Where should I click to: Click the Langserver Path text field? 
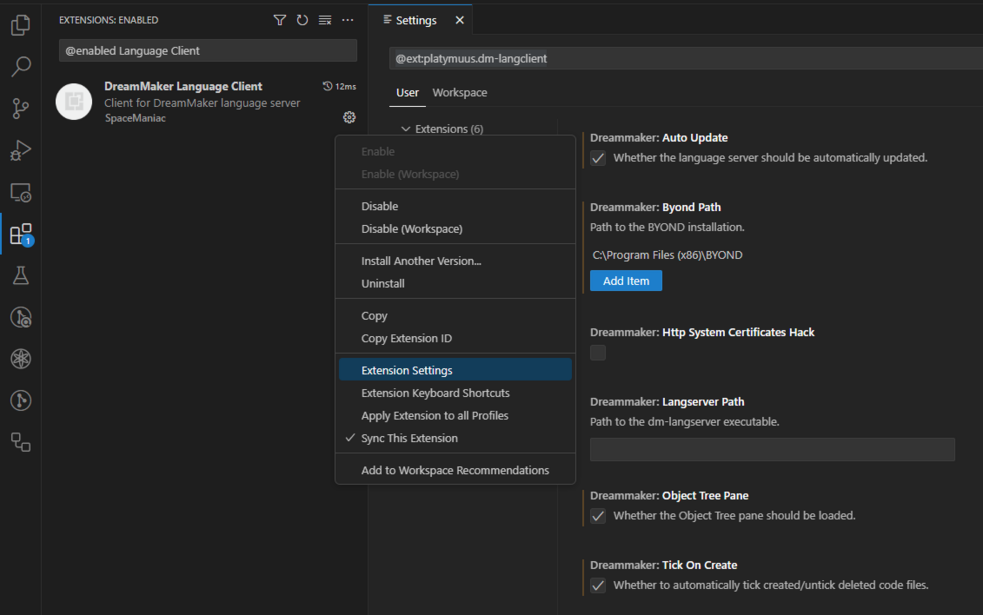pos(772,449)
